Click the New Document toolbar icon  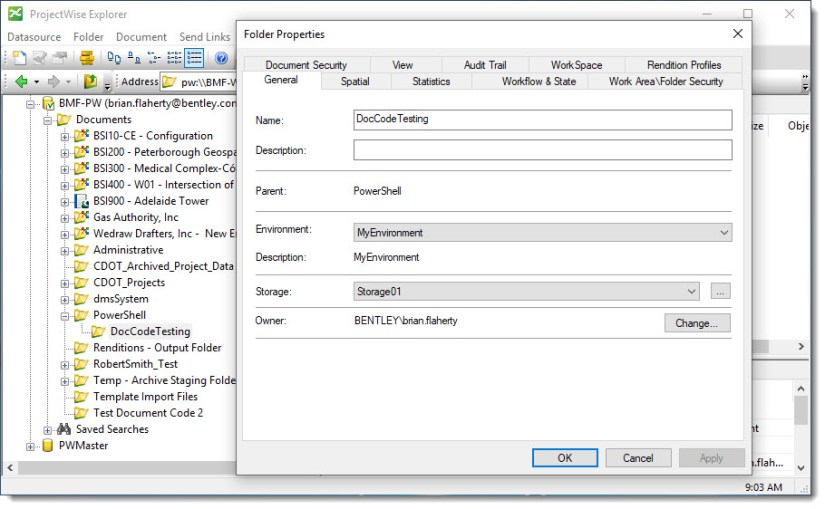pyautogui.click(x=19, y=57)
